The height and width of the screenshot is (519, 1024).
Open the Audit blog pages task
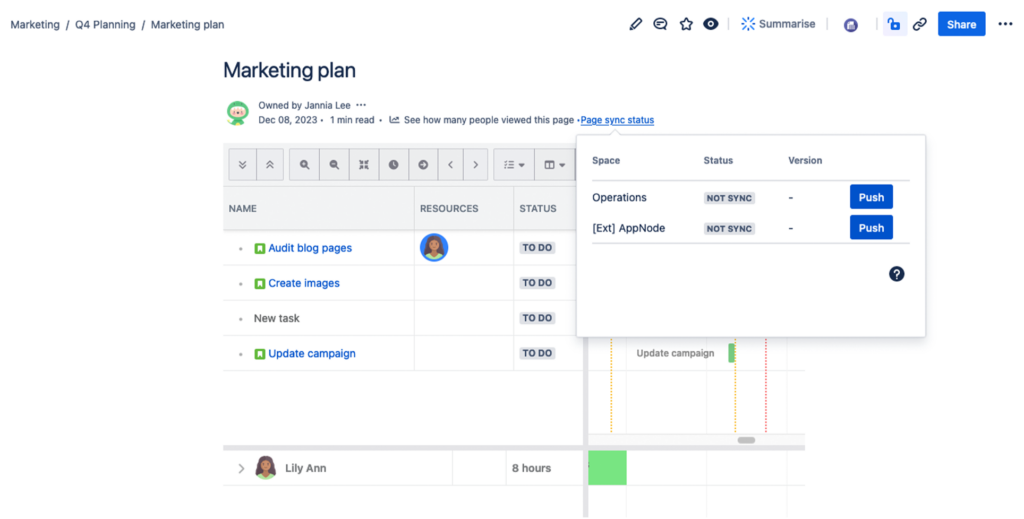pyautogui.click(x=310, y=248)
